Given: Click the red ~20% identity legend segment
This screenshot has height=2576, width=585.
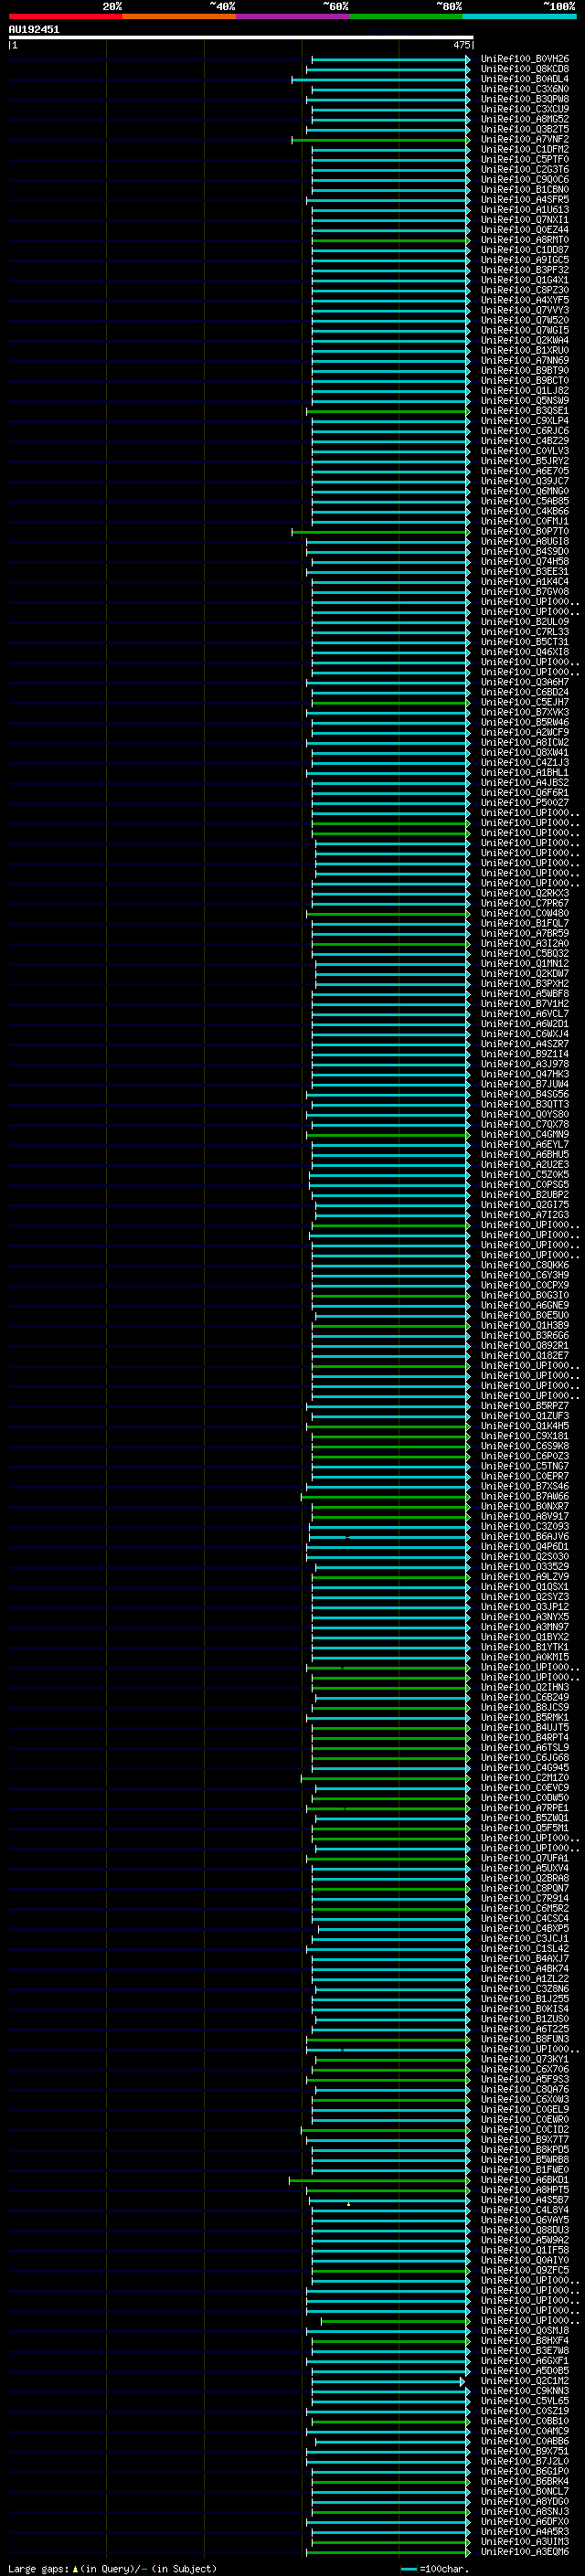Looking at the screenshot, I should point(65,16).
